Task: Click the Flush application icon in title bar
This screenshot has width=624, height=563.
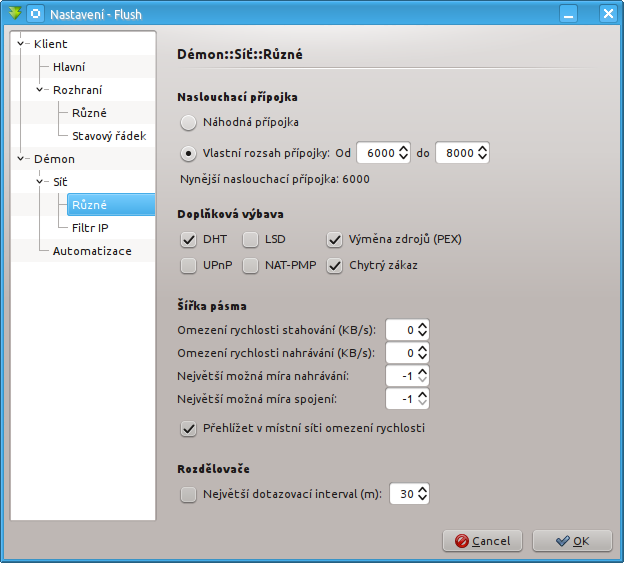Action: click(x=15, y=14)
